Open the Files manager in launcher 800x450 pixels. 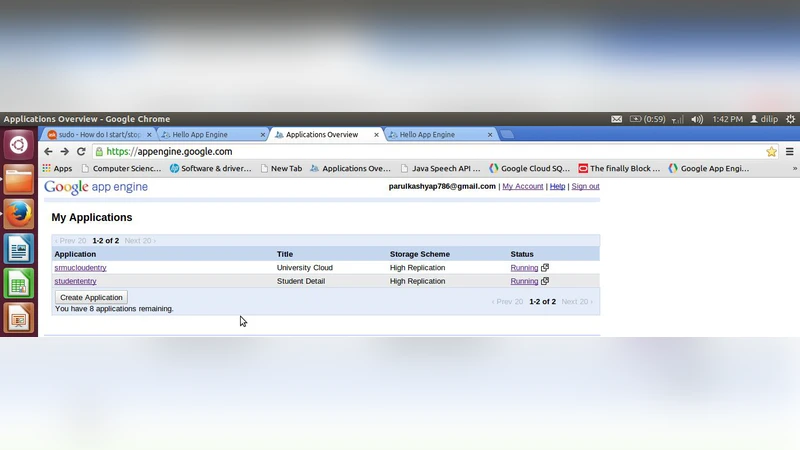pyautogui.click(x=18, y=180)
